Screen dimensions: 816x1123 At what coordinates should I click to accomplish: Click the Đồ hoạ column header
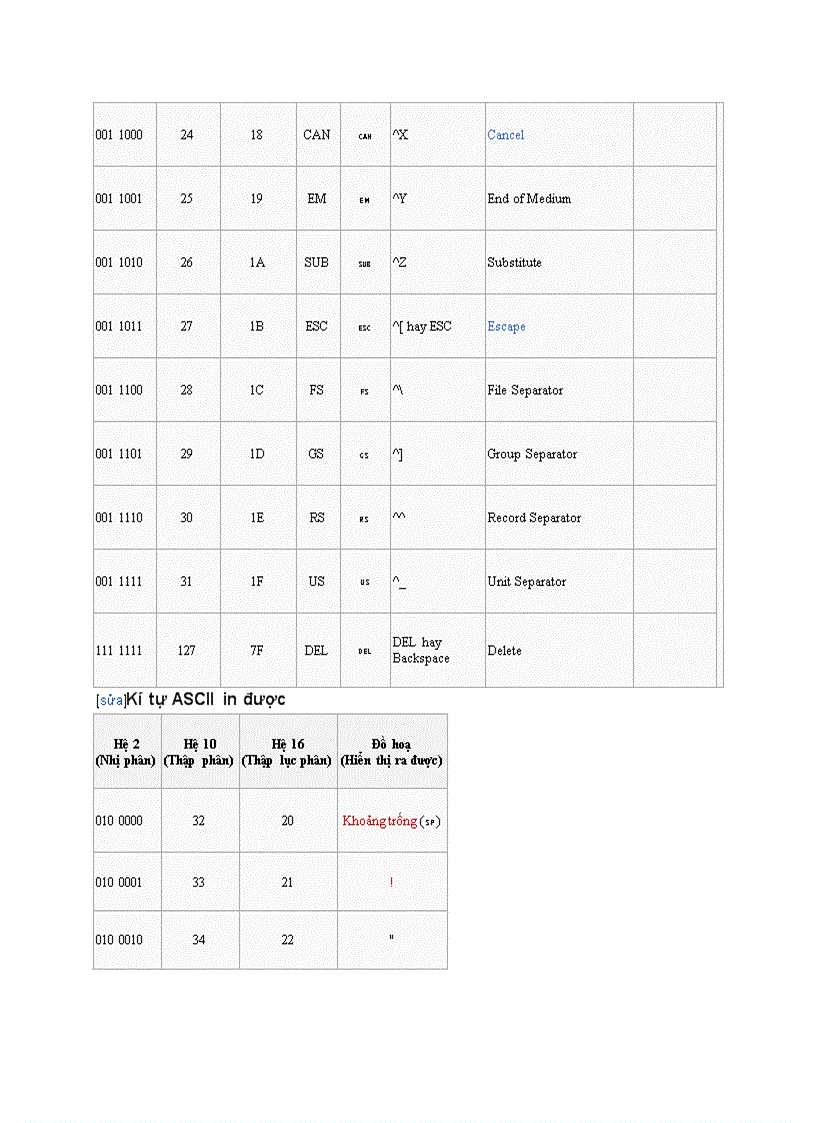(391, 752)
